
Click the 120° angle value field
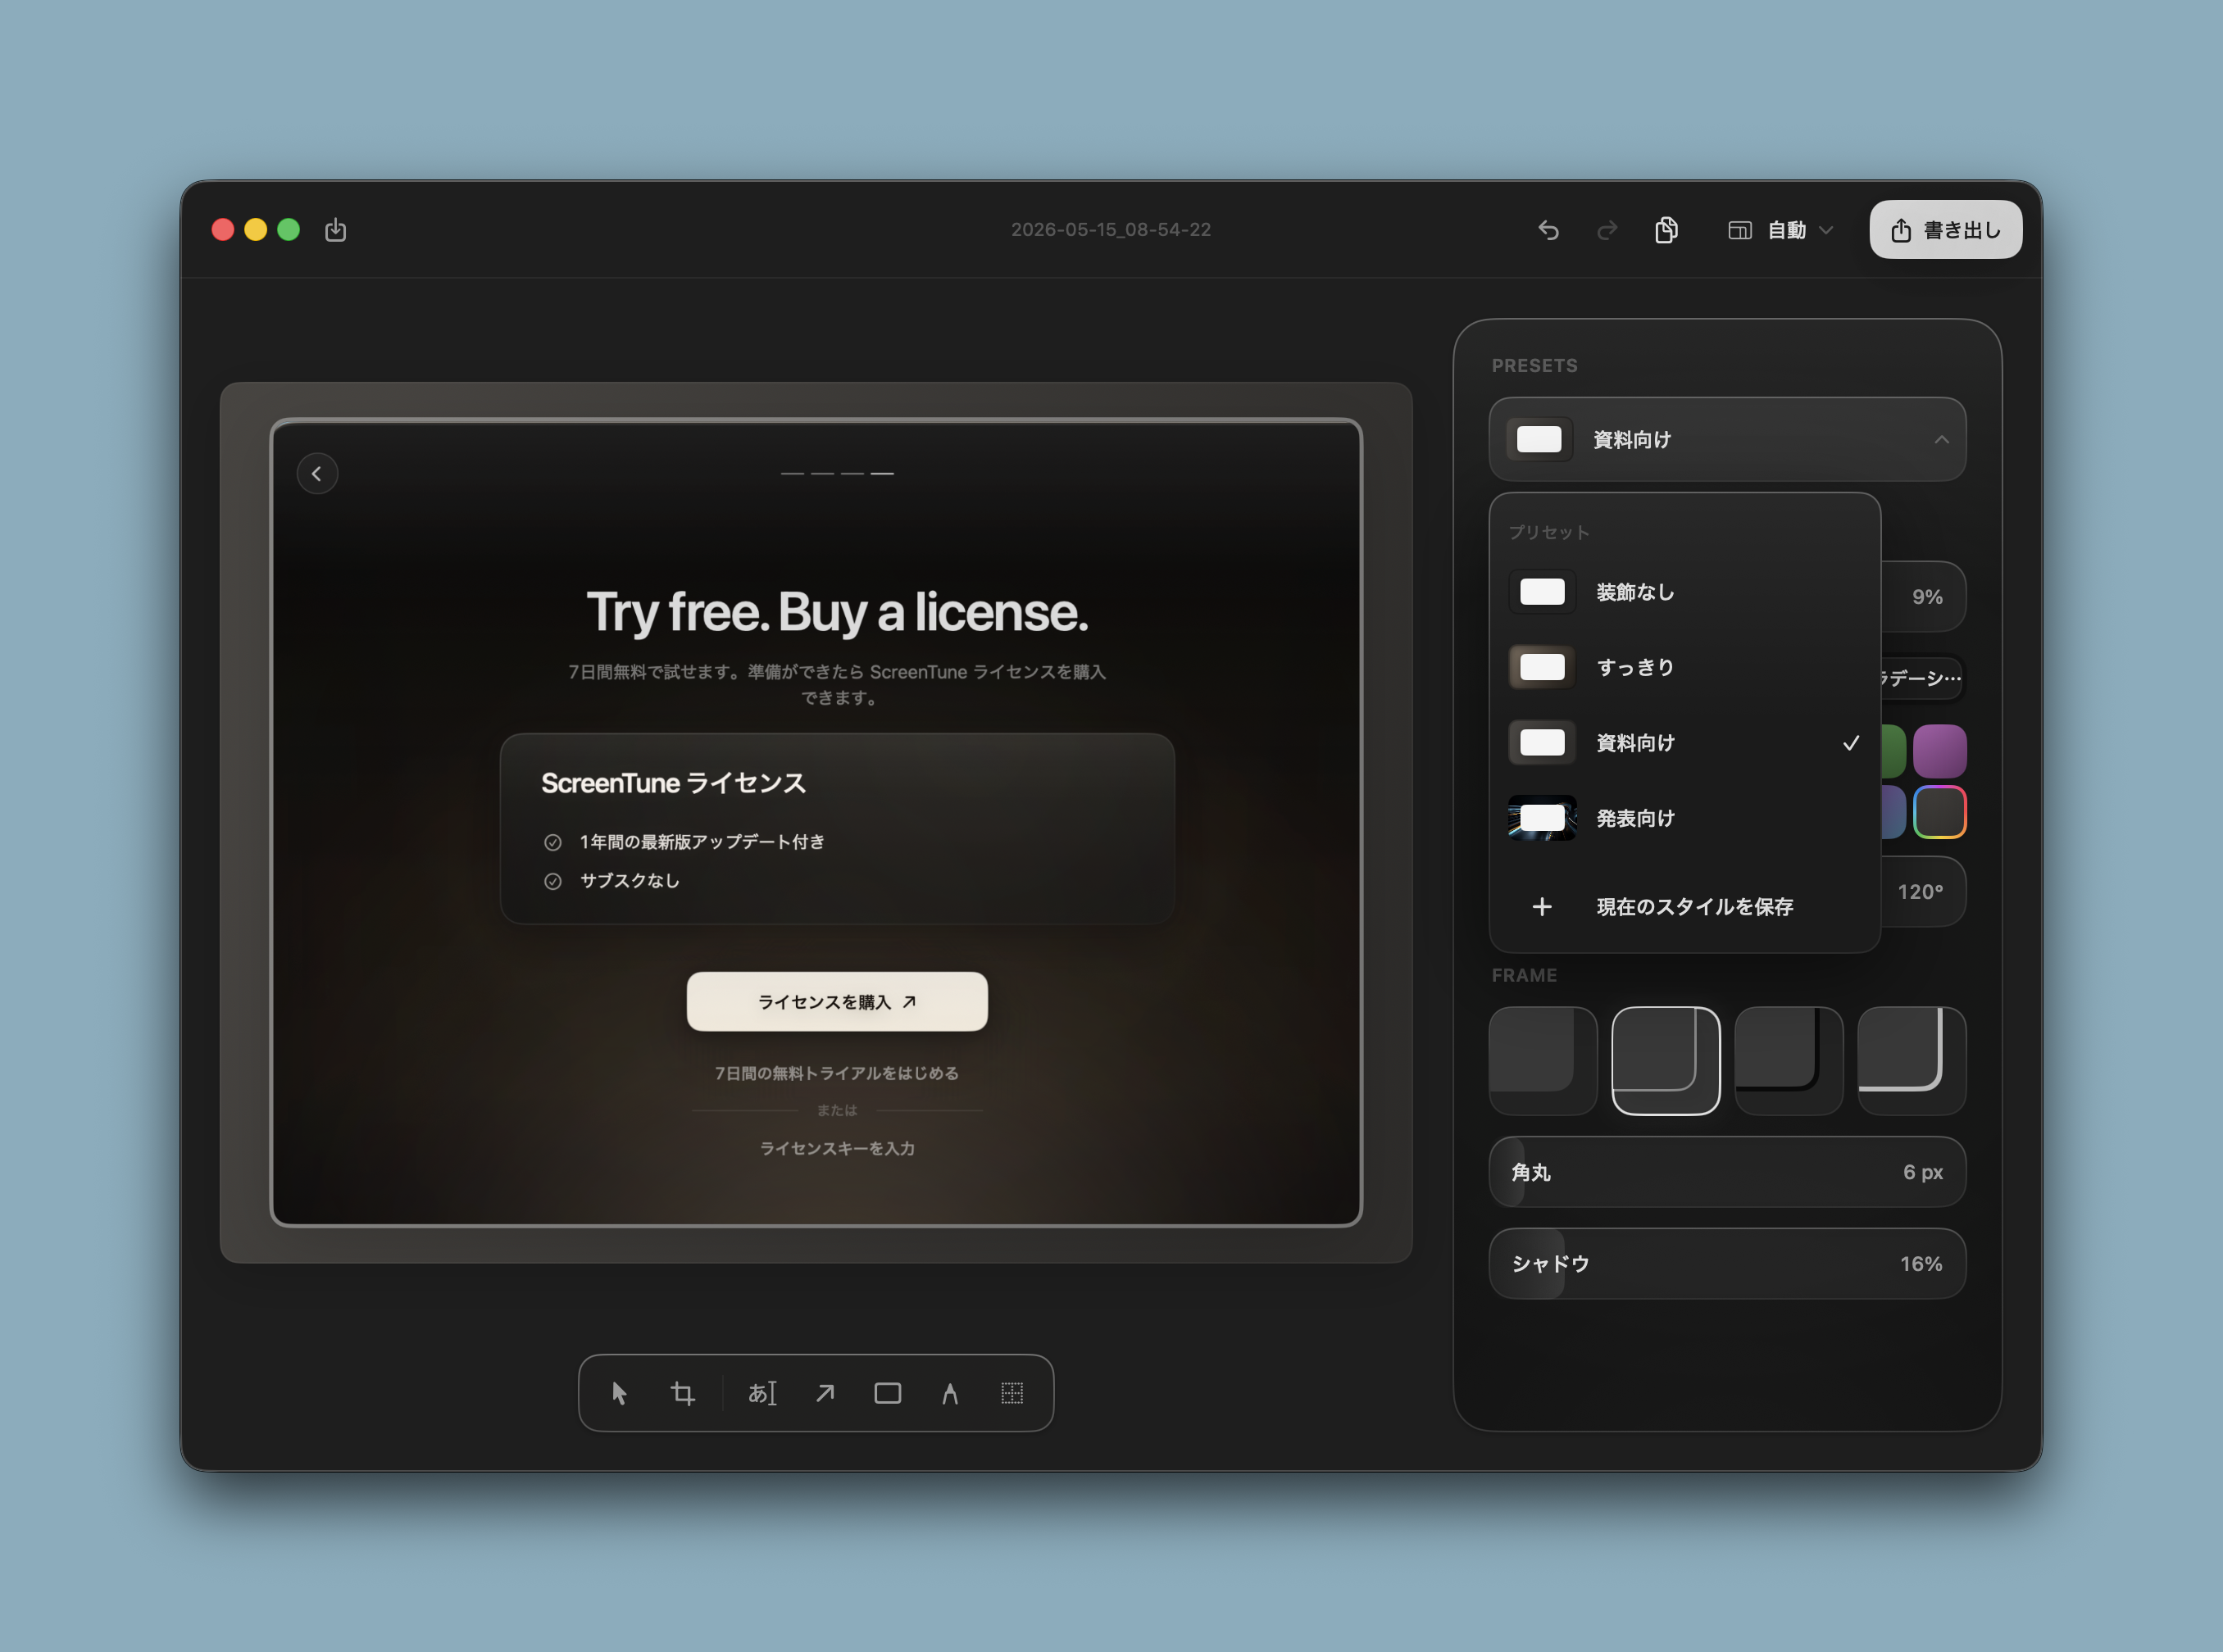pos(1920,892)
